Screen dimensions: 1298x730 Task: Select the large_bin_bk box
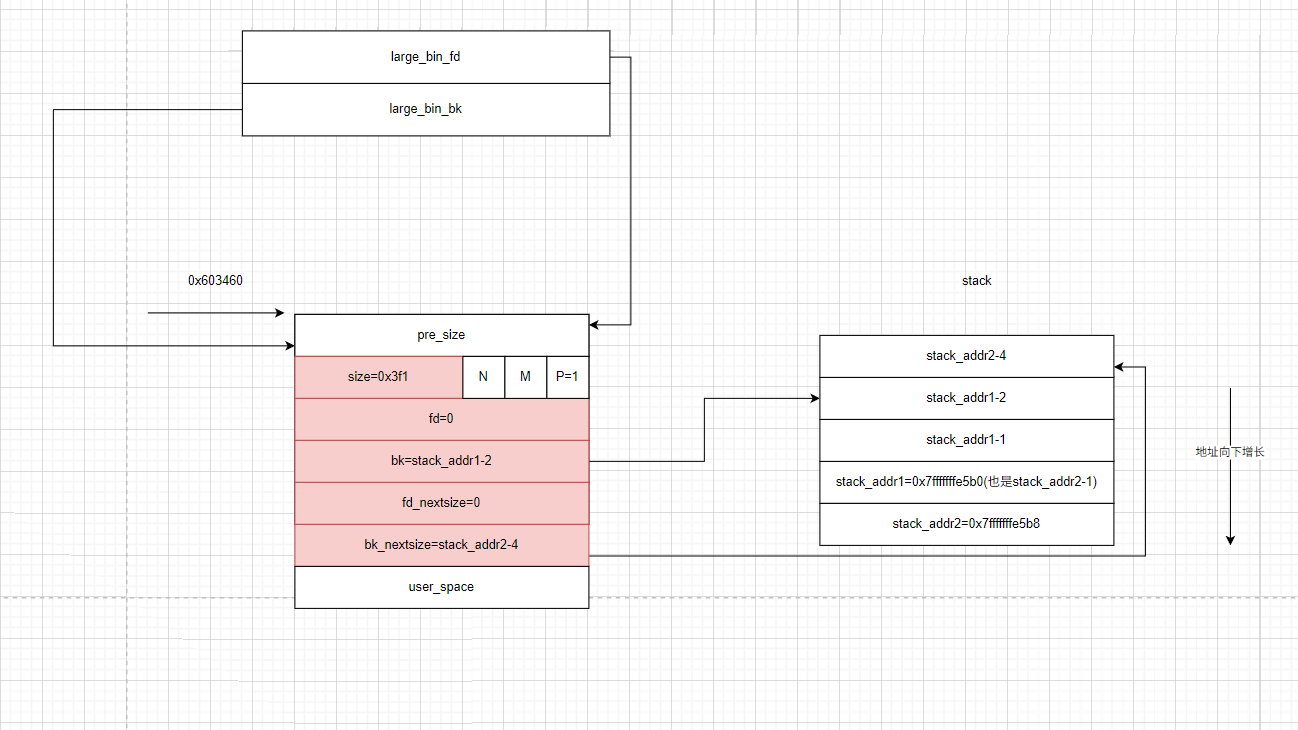point(425,109)
